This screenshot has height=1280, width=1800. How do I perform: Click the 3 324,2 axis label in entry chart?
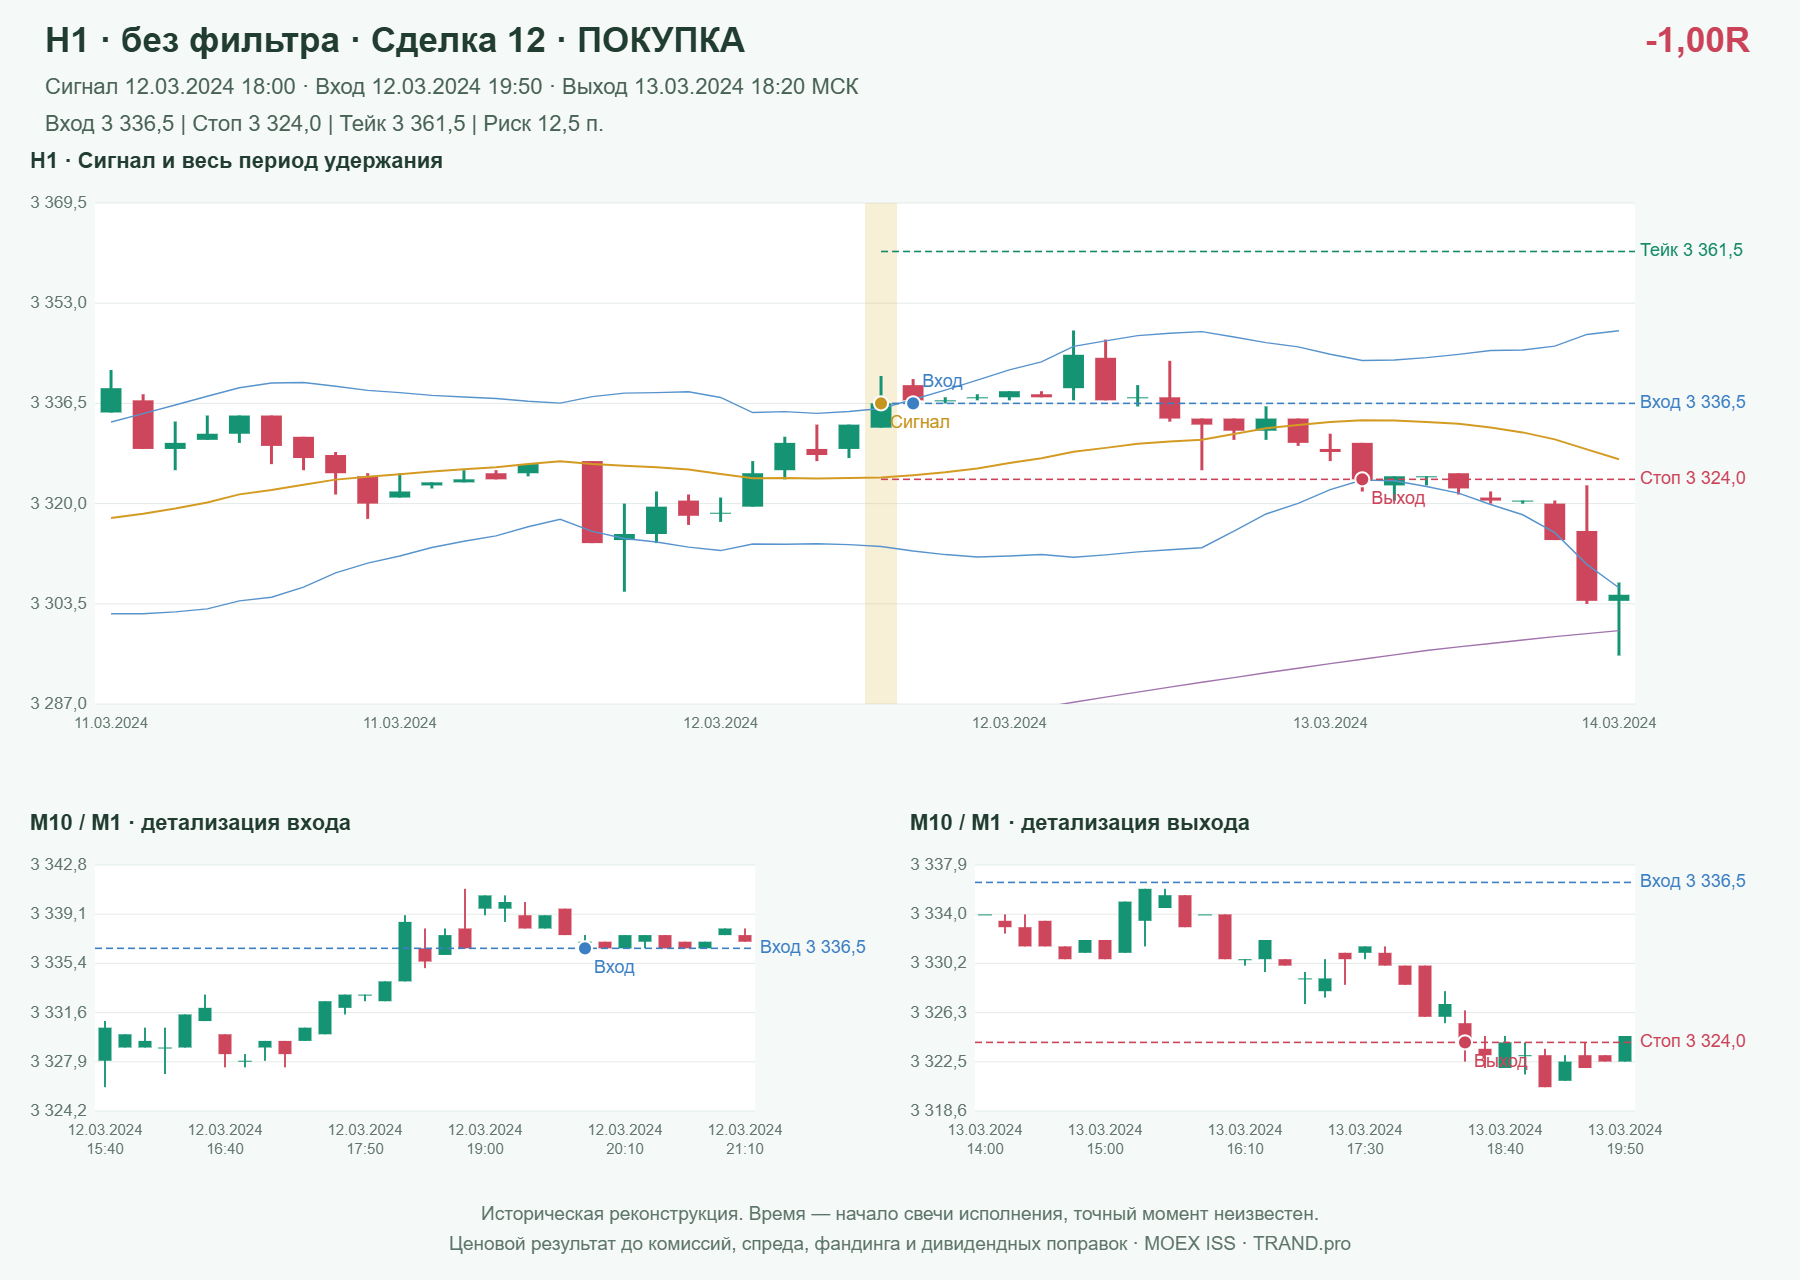pos(58,1110)
